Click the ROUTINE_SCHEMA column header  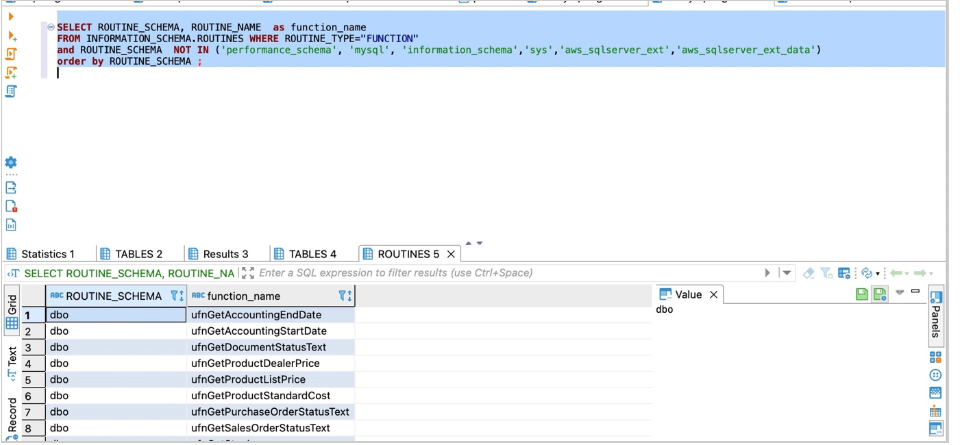coord(114,296)
